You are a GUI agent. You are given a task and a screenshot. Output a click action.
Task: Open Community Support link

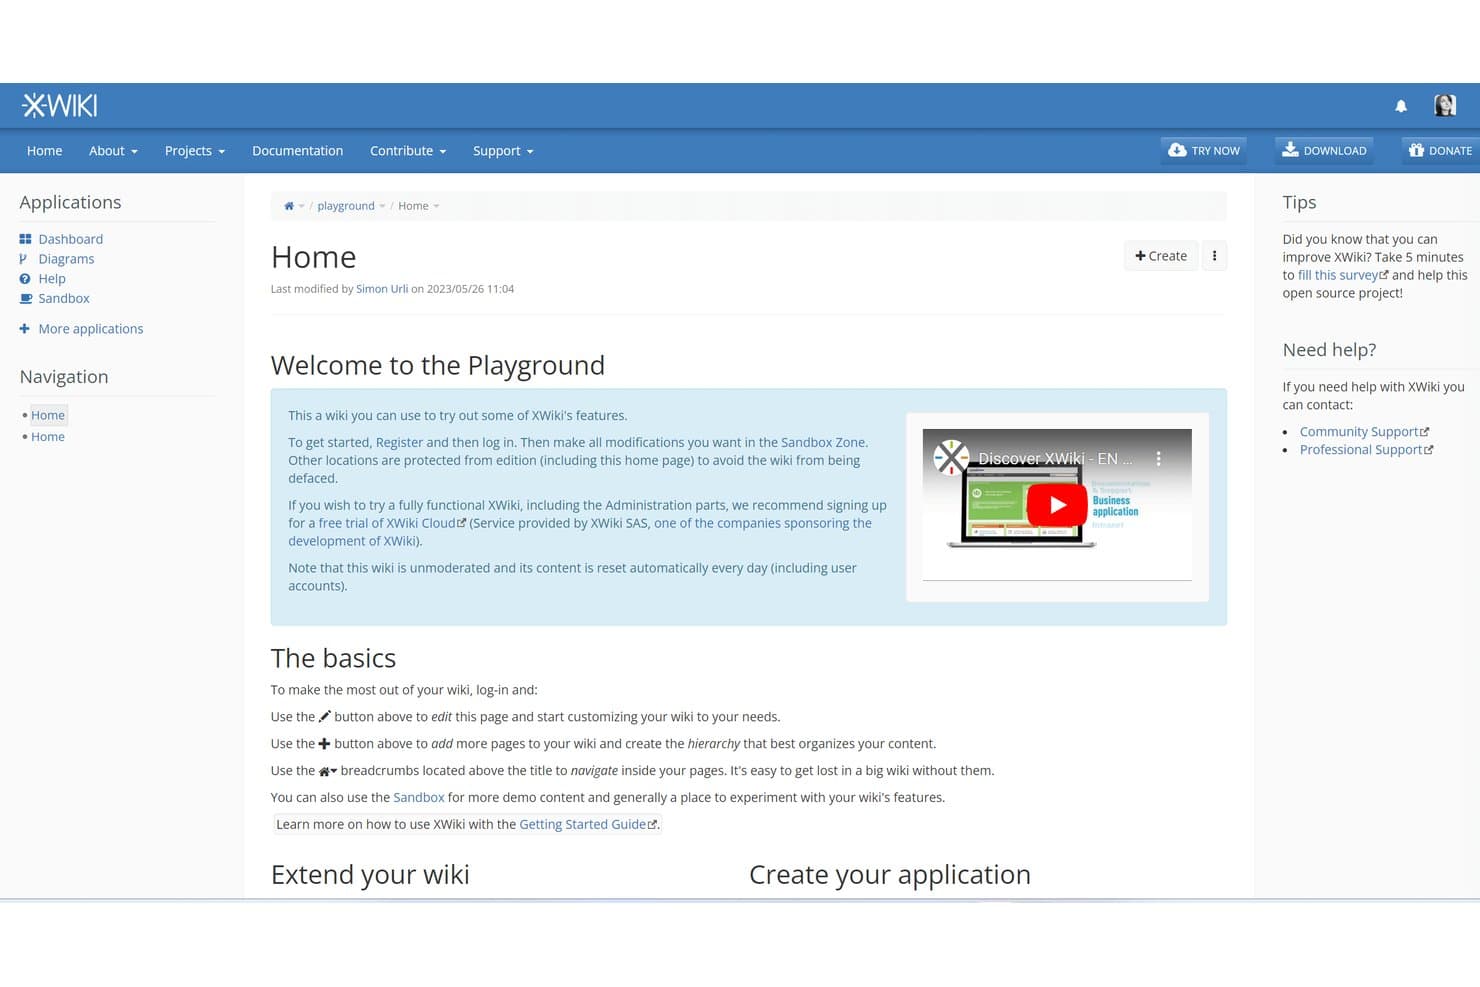point(1364,432)
